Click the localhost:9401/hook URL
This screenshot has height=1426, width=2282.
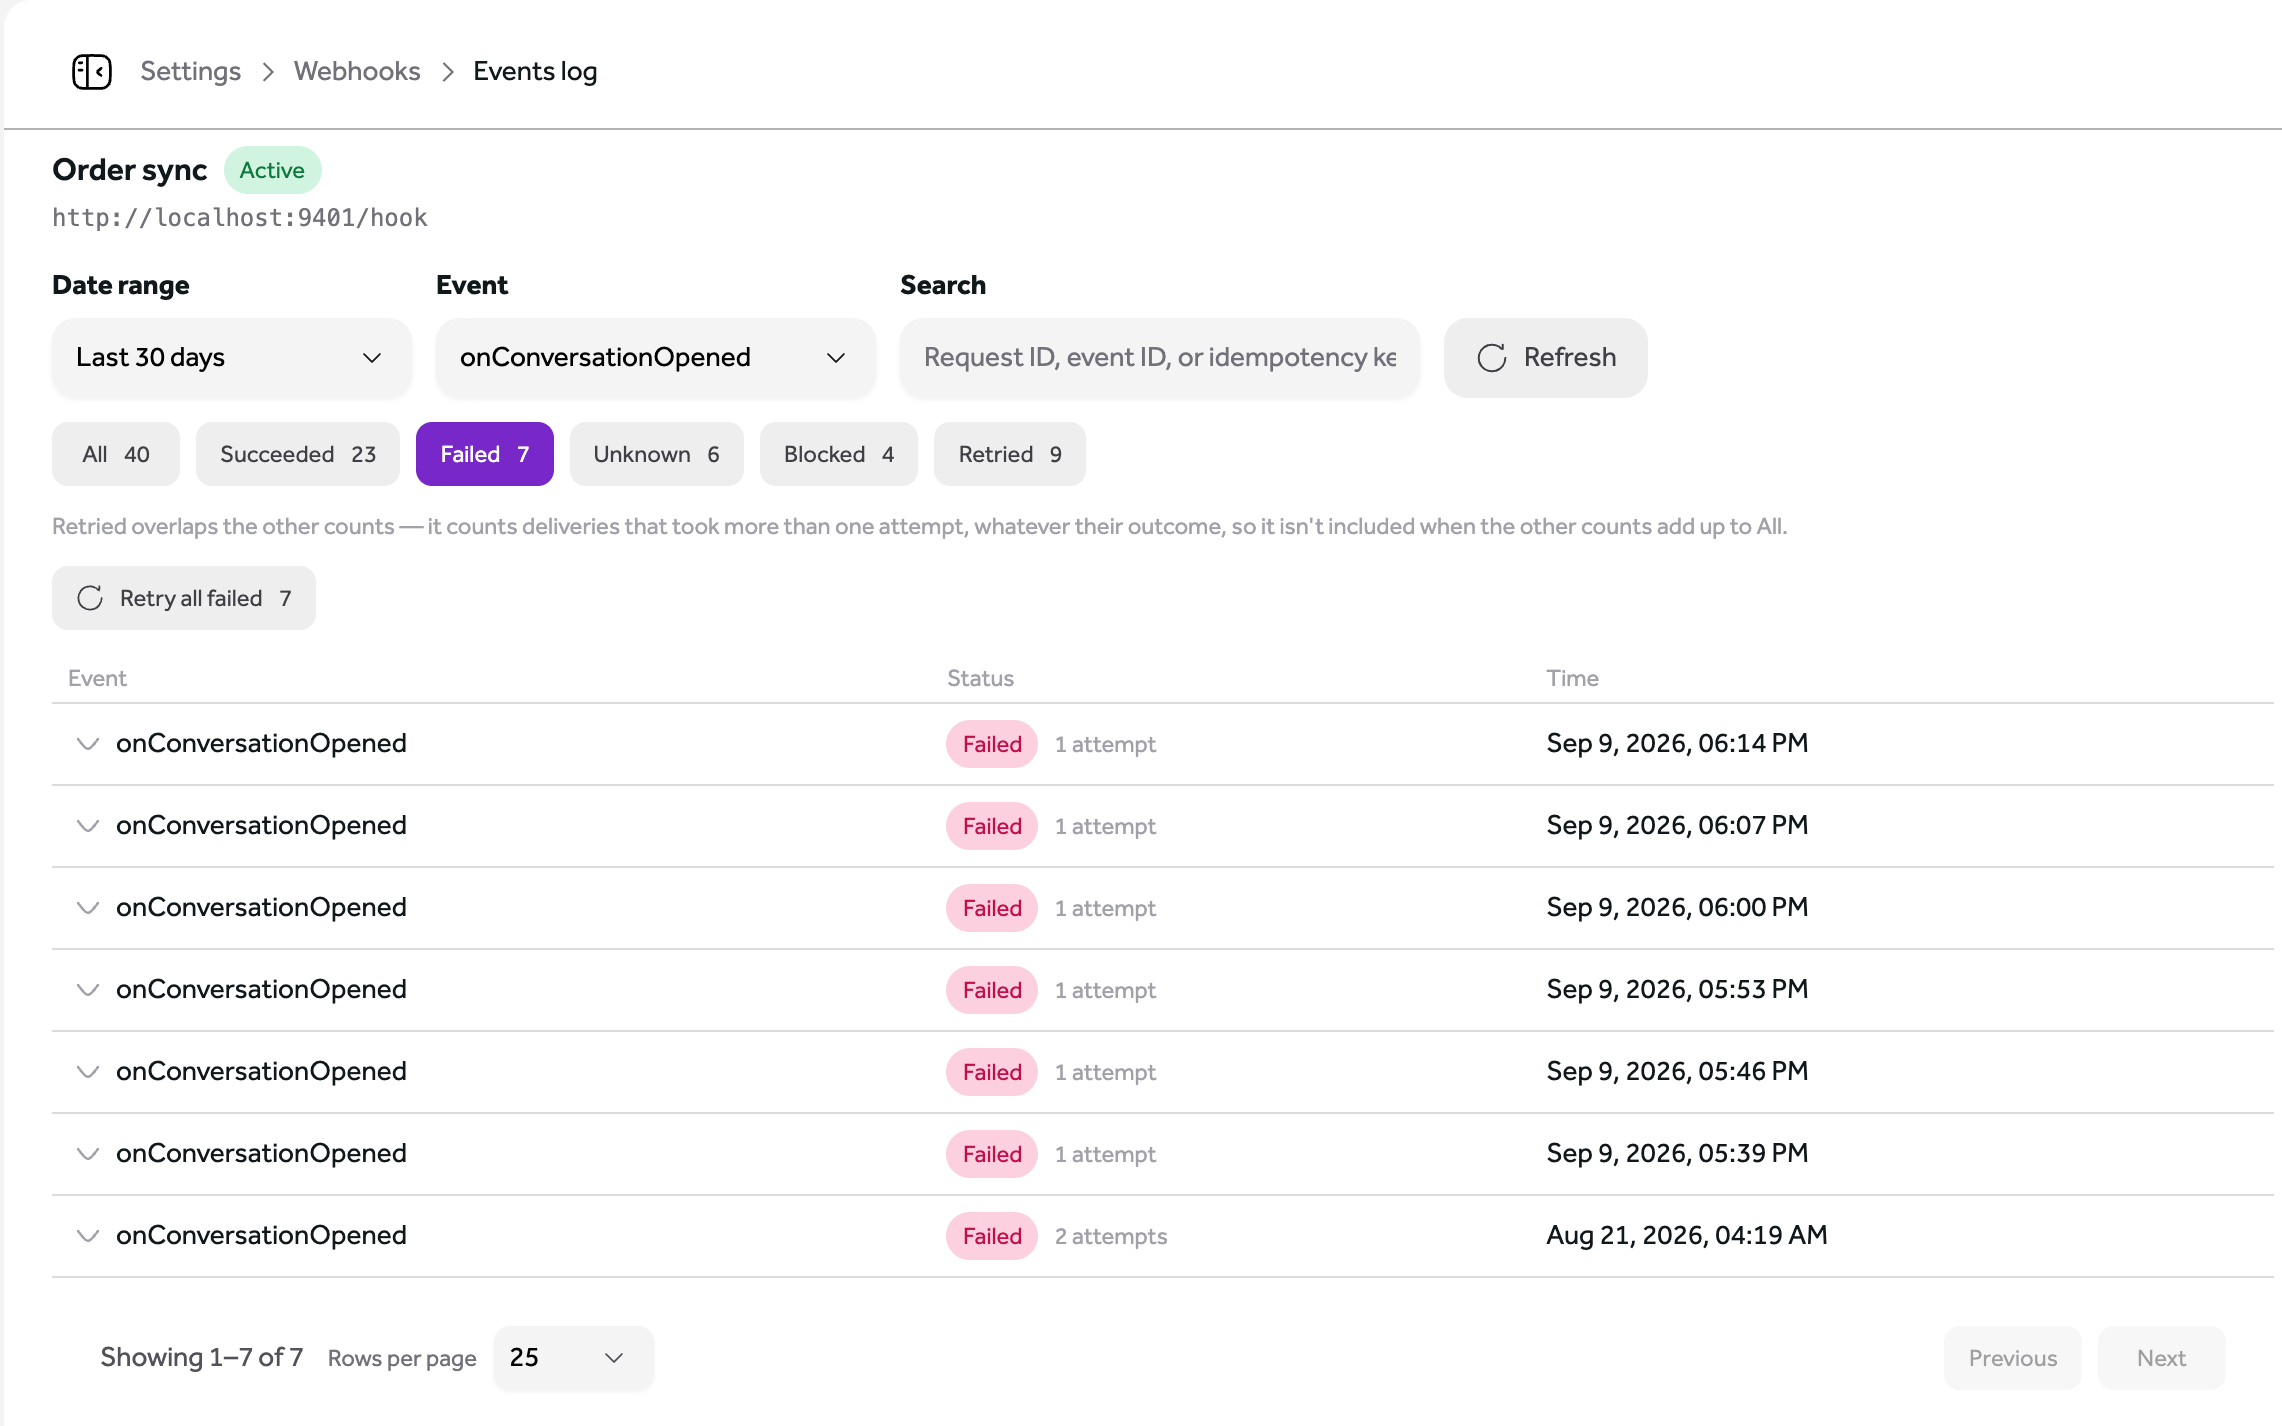pyautogui.click(x=240, y=218)
